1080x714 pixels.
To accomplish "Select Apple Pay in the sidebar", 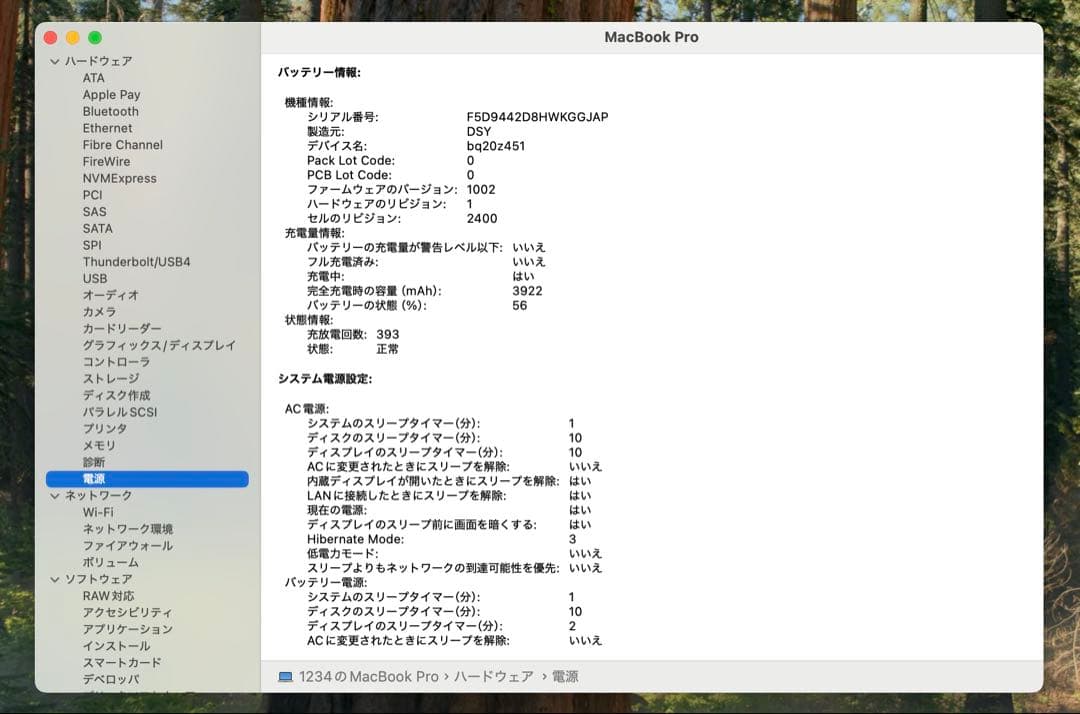I will coord(113,94).
